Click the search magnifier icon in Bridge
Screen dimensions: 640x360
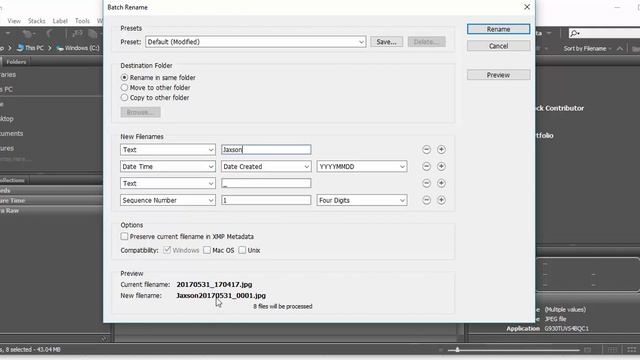[x=575, y=33]
